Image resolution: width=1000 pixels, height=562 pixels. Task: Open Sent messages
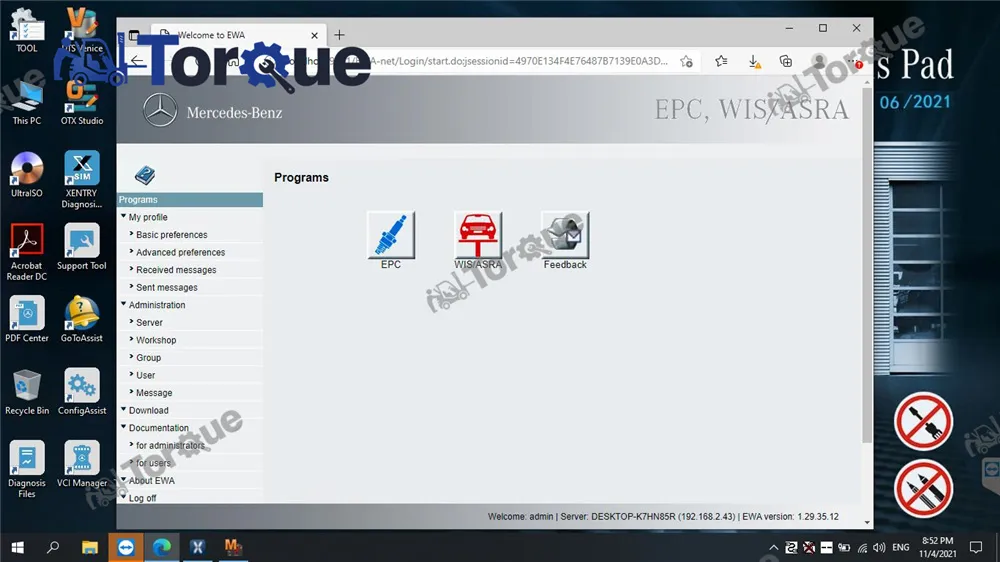166,288
